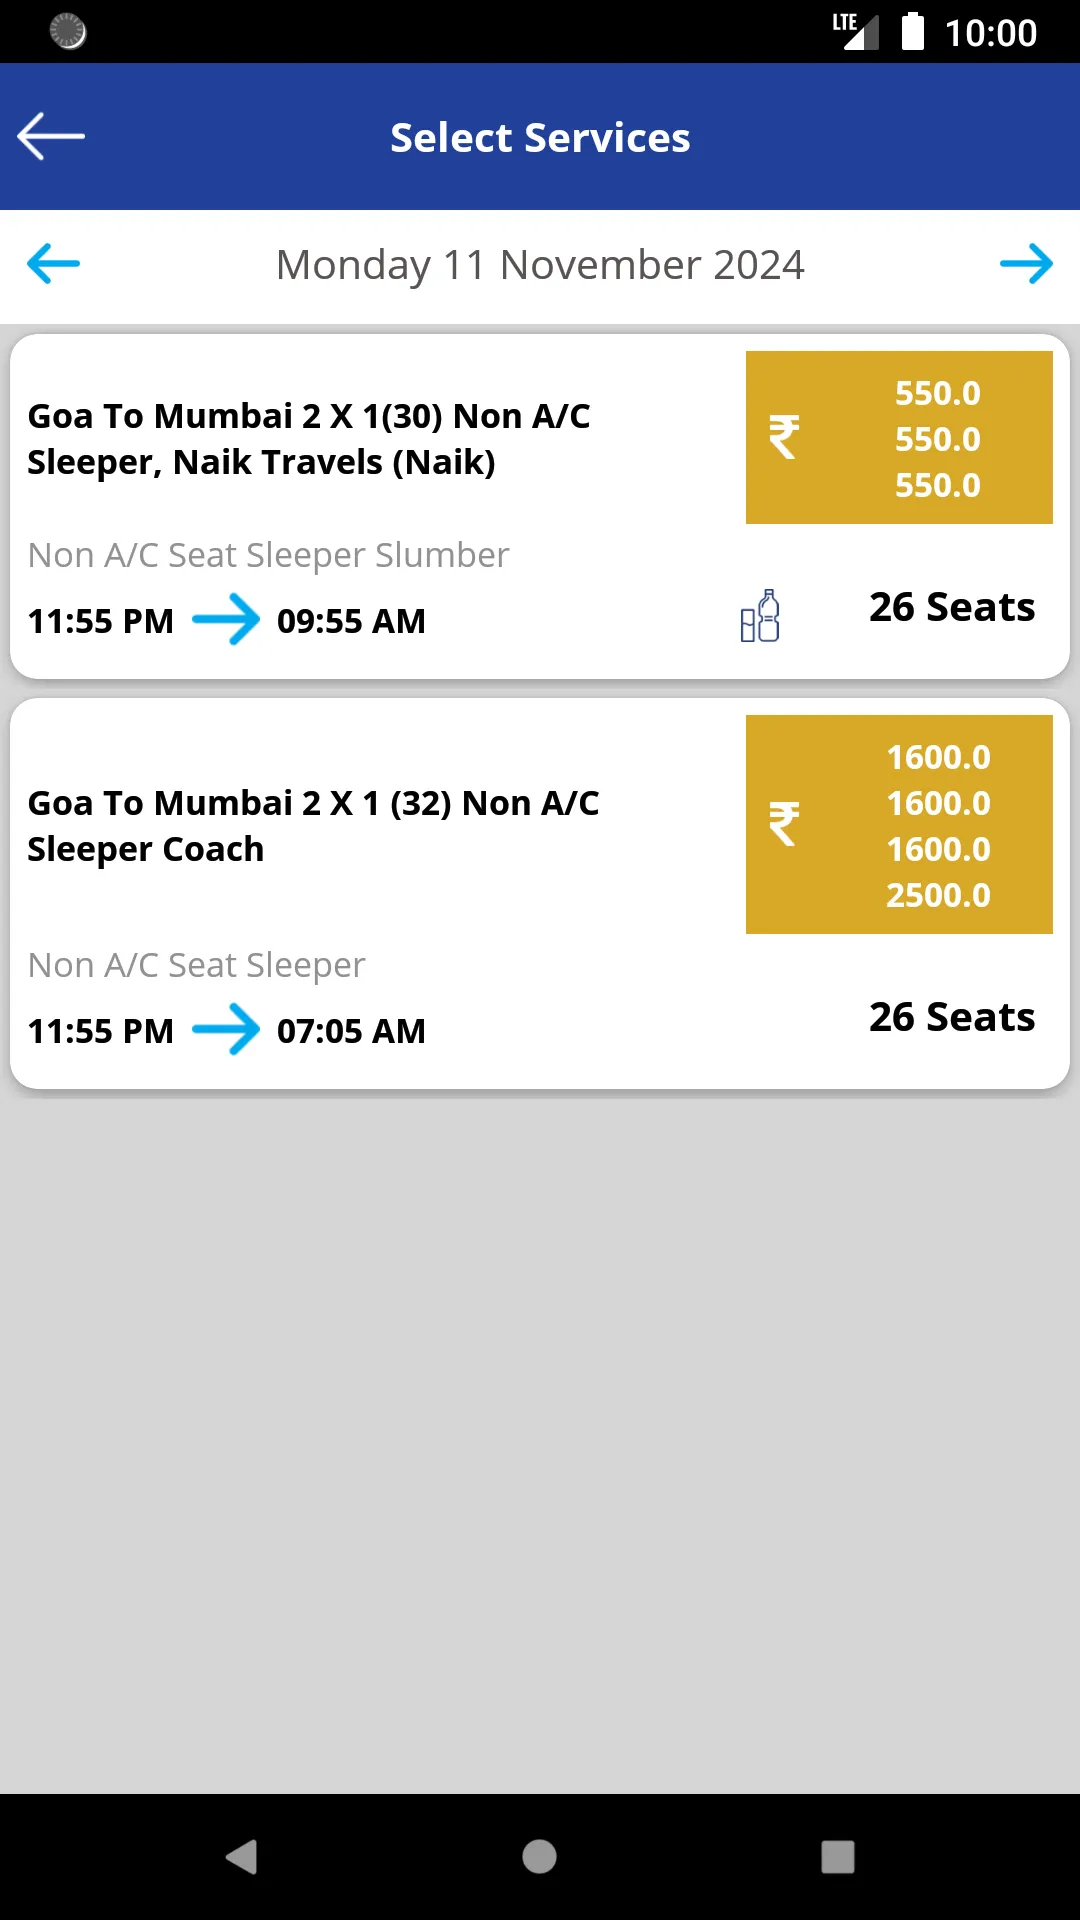Screen dimensions: 1080x1920
Task: Tap the Monday 11 November 2024 date label
Action: click(540, 265)
